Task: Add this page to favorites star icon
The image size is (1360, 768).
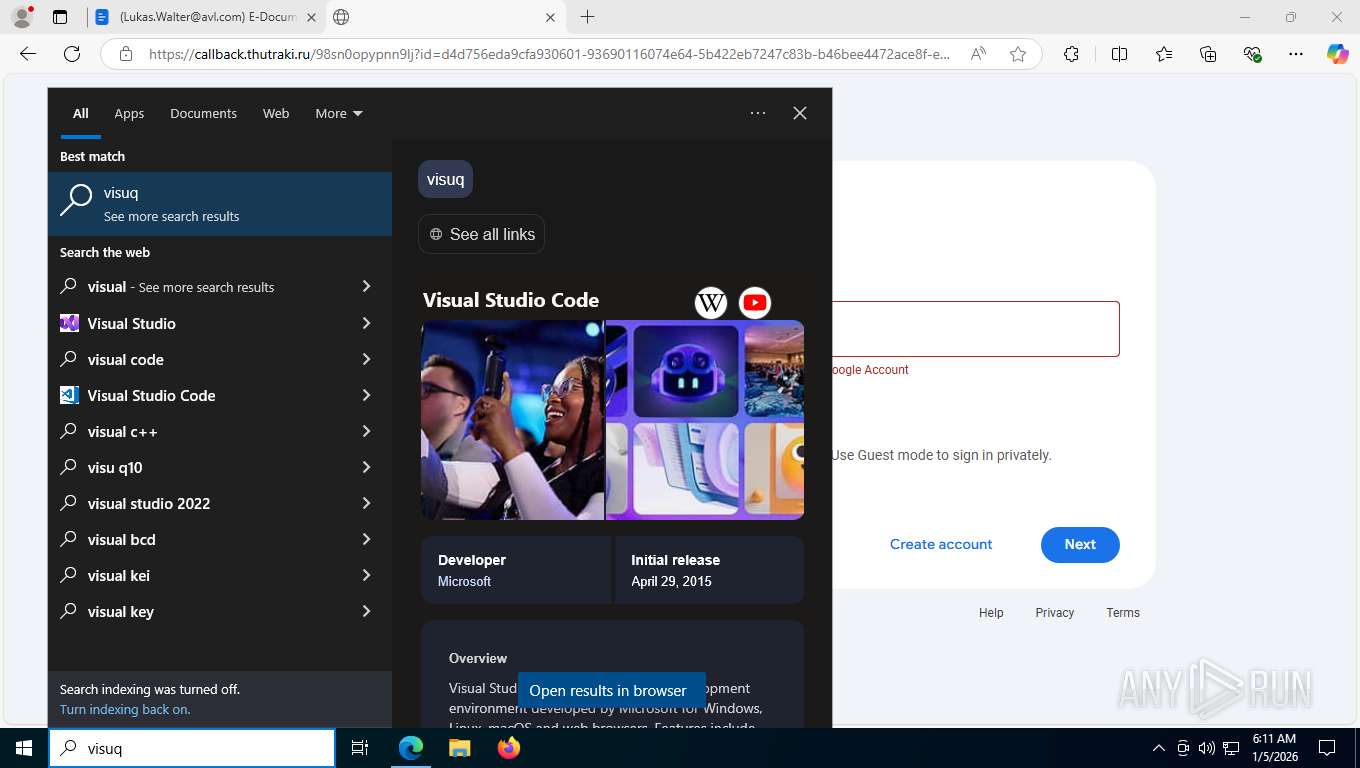Action: point(1018,54)
